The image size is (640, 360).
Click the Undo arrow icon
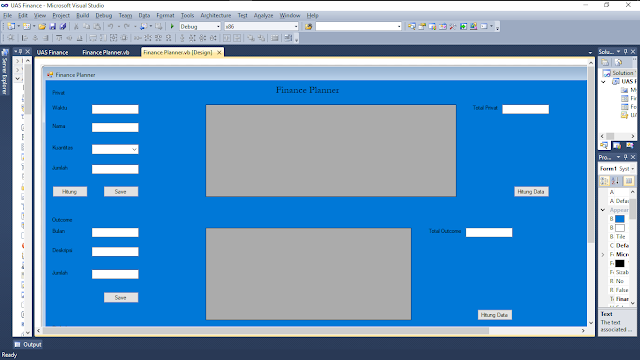(110, 27)
